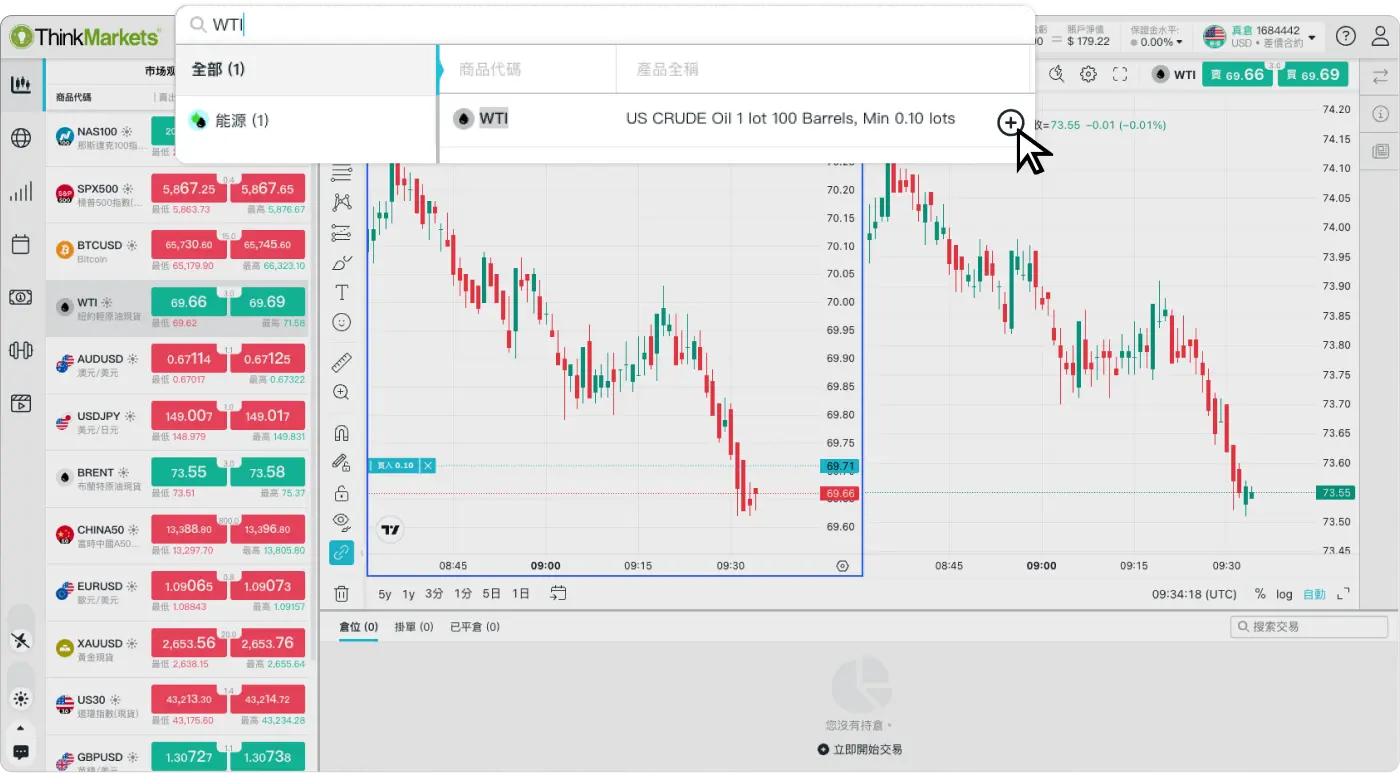1400x773 pixels.
Task: Switch to the 已平倉 (0) tab
Action: point(474,627)
